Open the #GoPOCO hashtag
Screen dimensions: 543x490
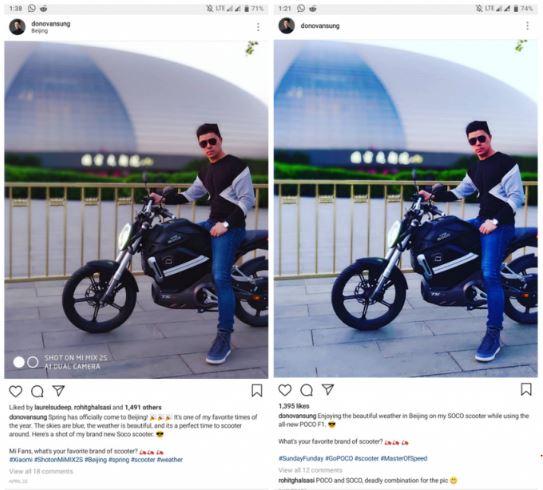pos(339,458)
